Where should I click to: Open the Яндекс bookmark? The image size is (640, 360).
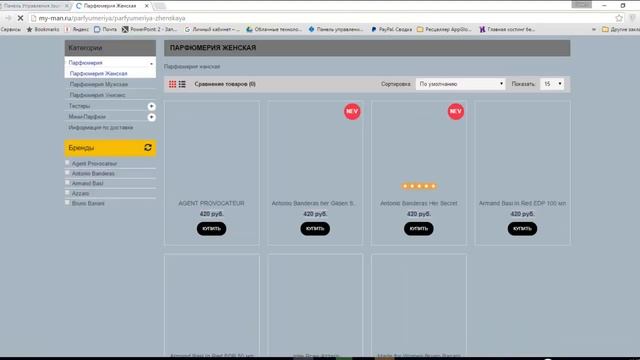point(77,29)
